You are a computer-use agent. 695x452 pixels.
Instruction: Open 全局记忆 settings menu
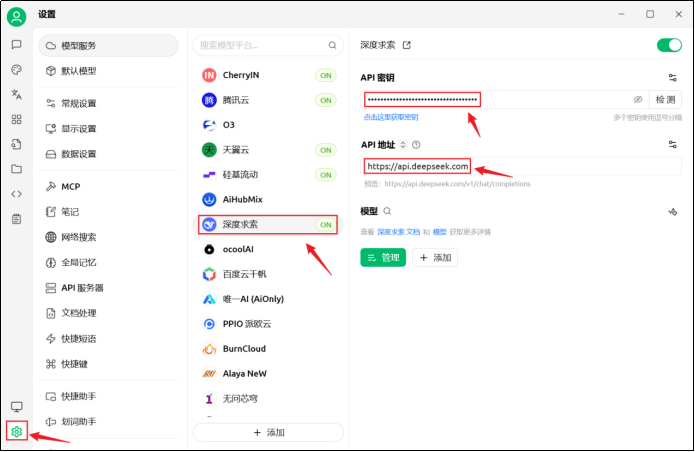[x=109, y=262]
